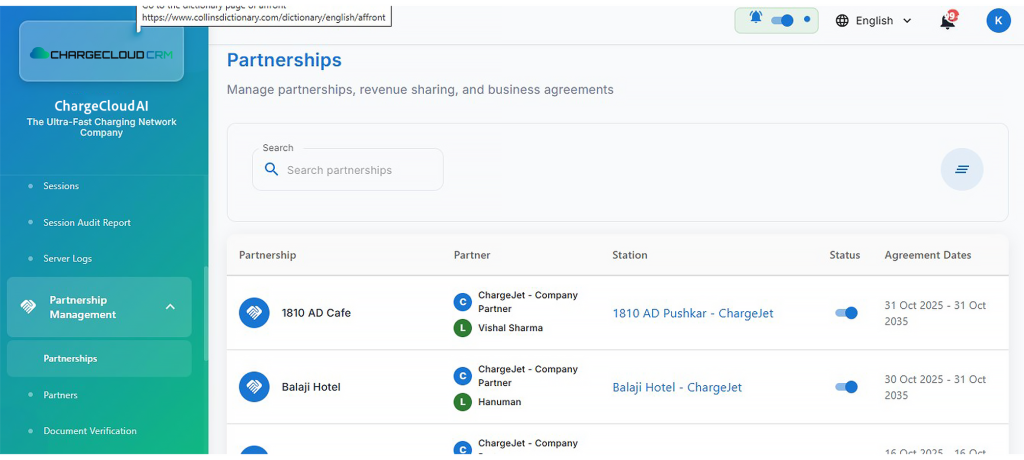1024x460 pixels.
Task: Open 1810 AD Pushkar - ChargeJet station link
Action: click(x=692, y=313)
